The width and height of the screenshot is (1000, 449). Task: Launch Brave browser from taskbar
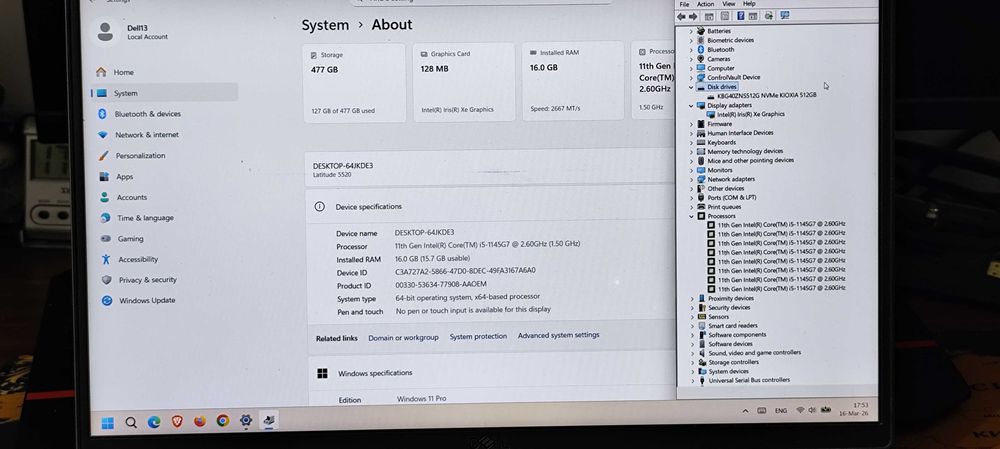point(177,421)
